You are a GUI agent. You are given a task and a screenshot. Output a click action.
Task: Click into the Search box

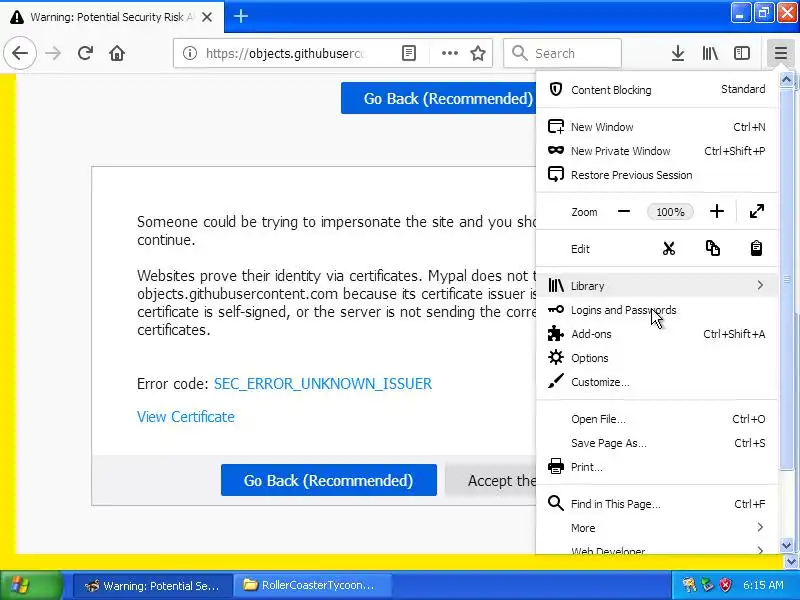(x=562, y=53)
